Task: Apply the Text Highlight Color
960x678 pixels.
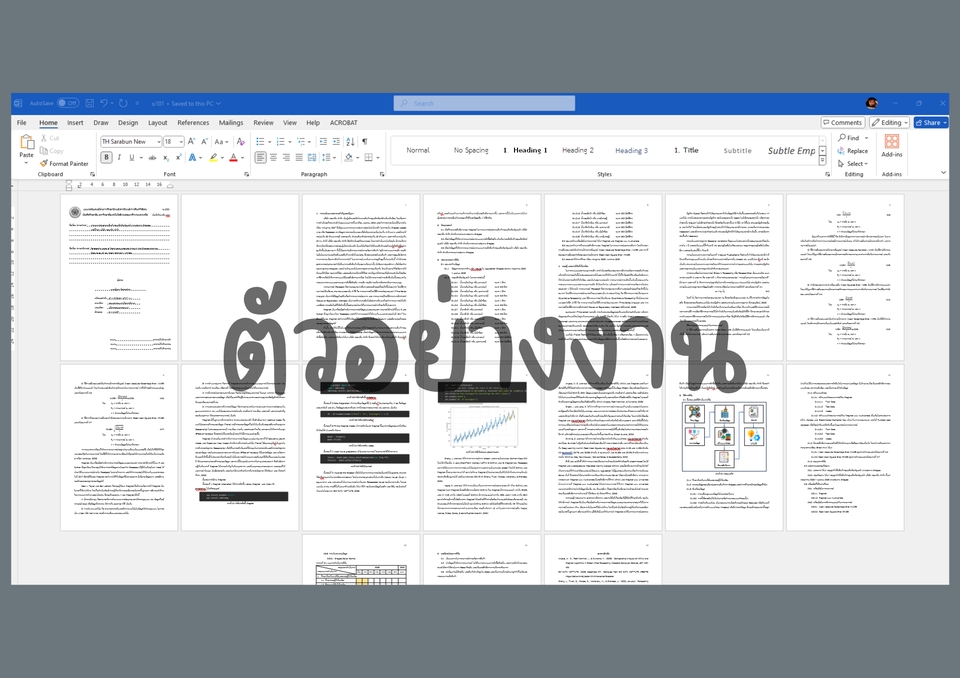Action: click(213, 157)
